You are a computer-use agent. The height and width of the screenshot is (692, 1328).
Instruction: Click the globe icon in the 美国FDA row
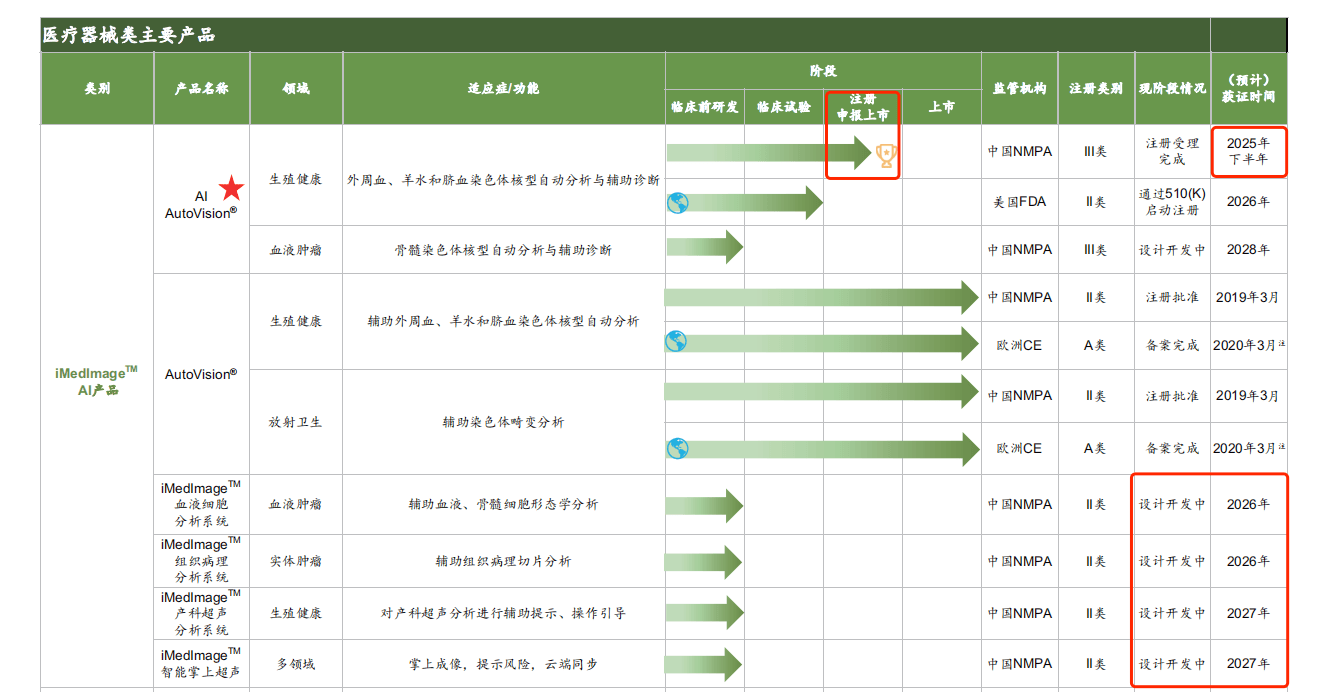tap(678, 203)
